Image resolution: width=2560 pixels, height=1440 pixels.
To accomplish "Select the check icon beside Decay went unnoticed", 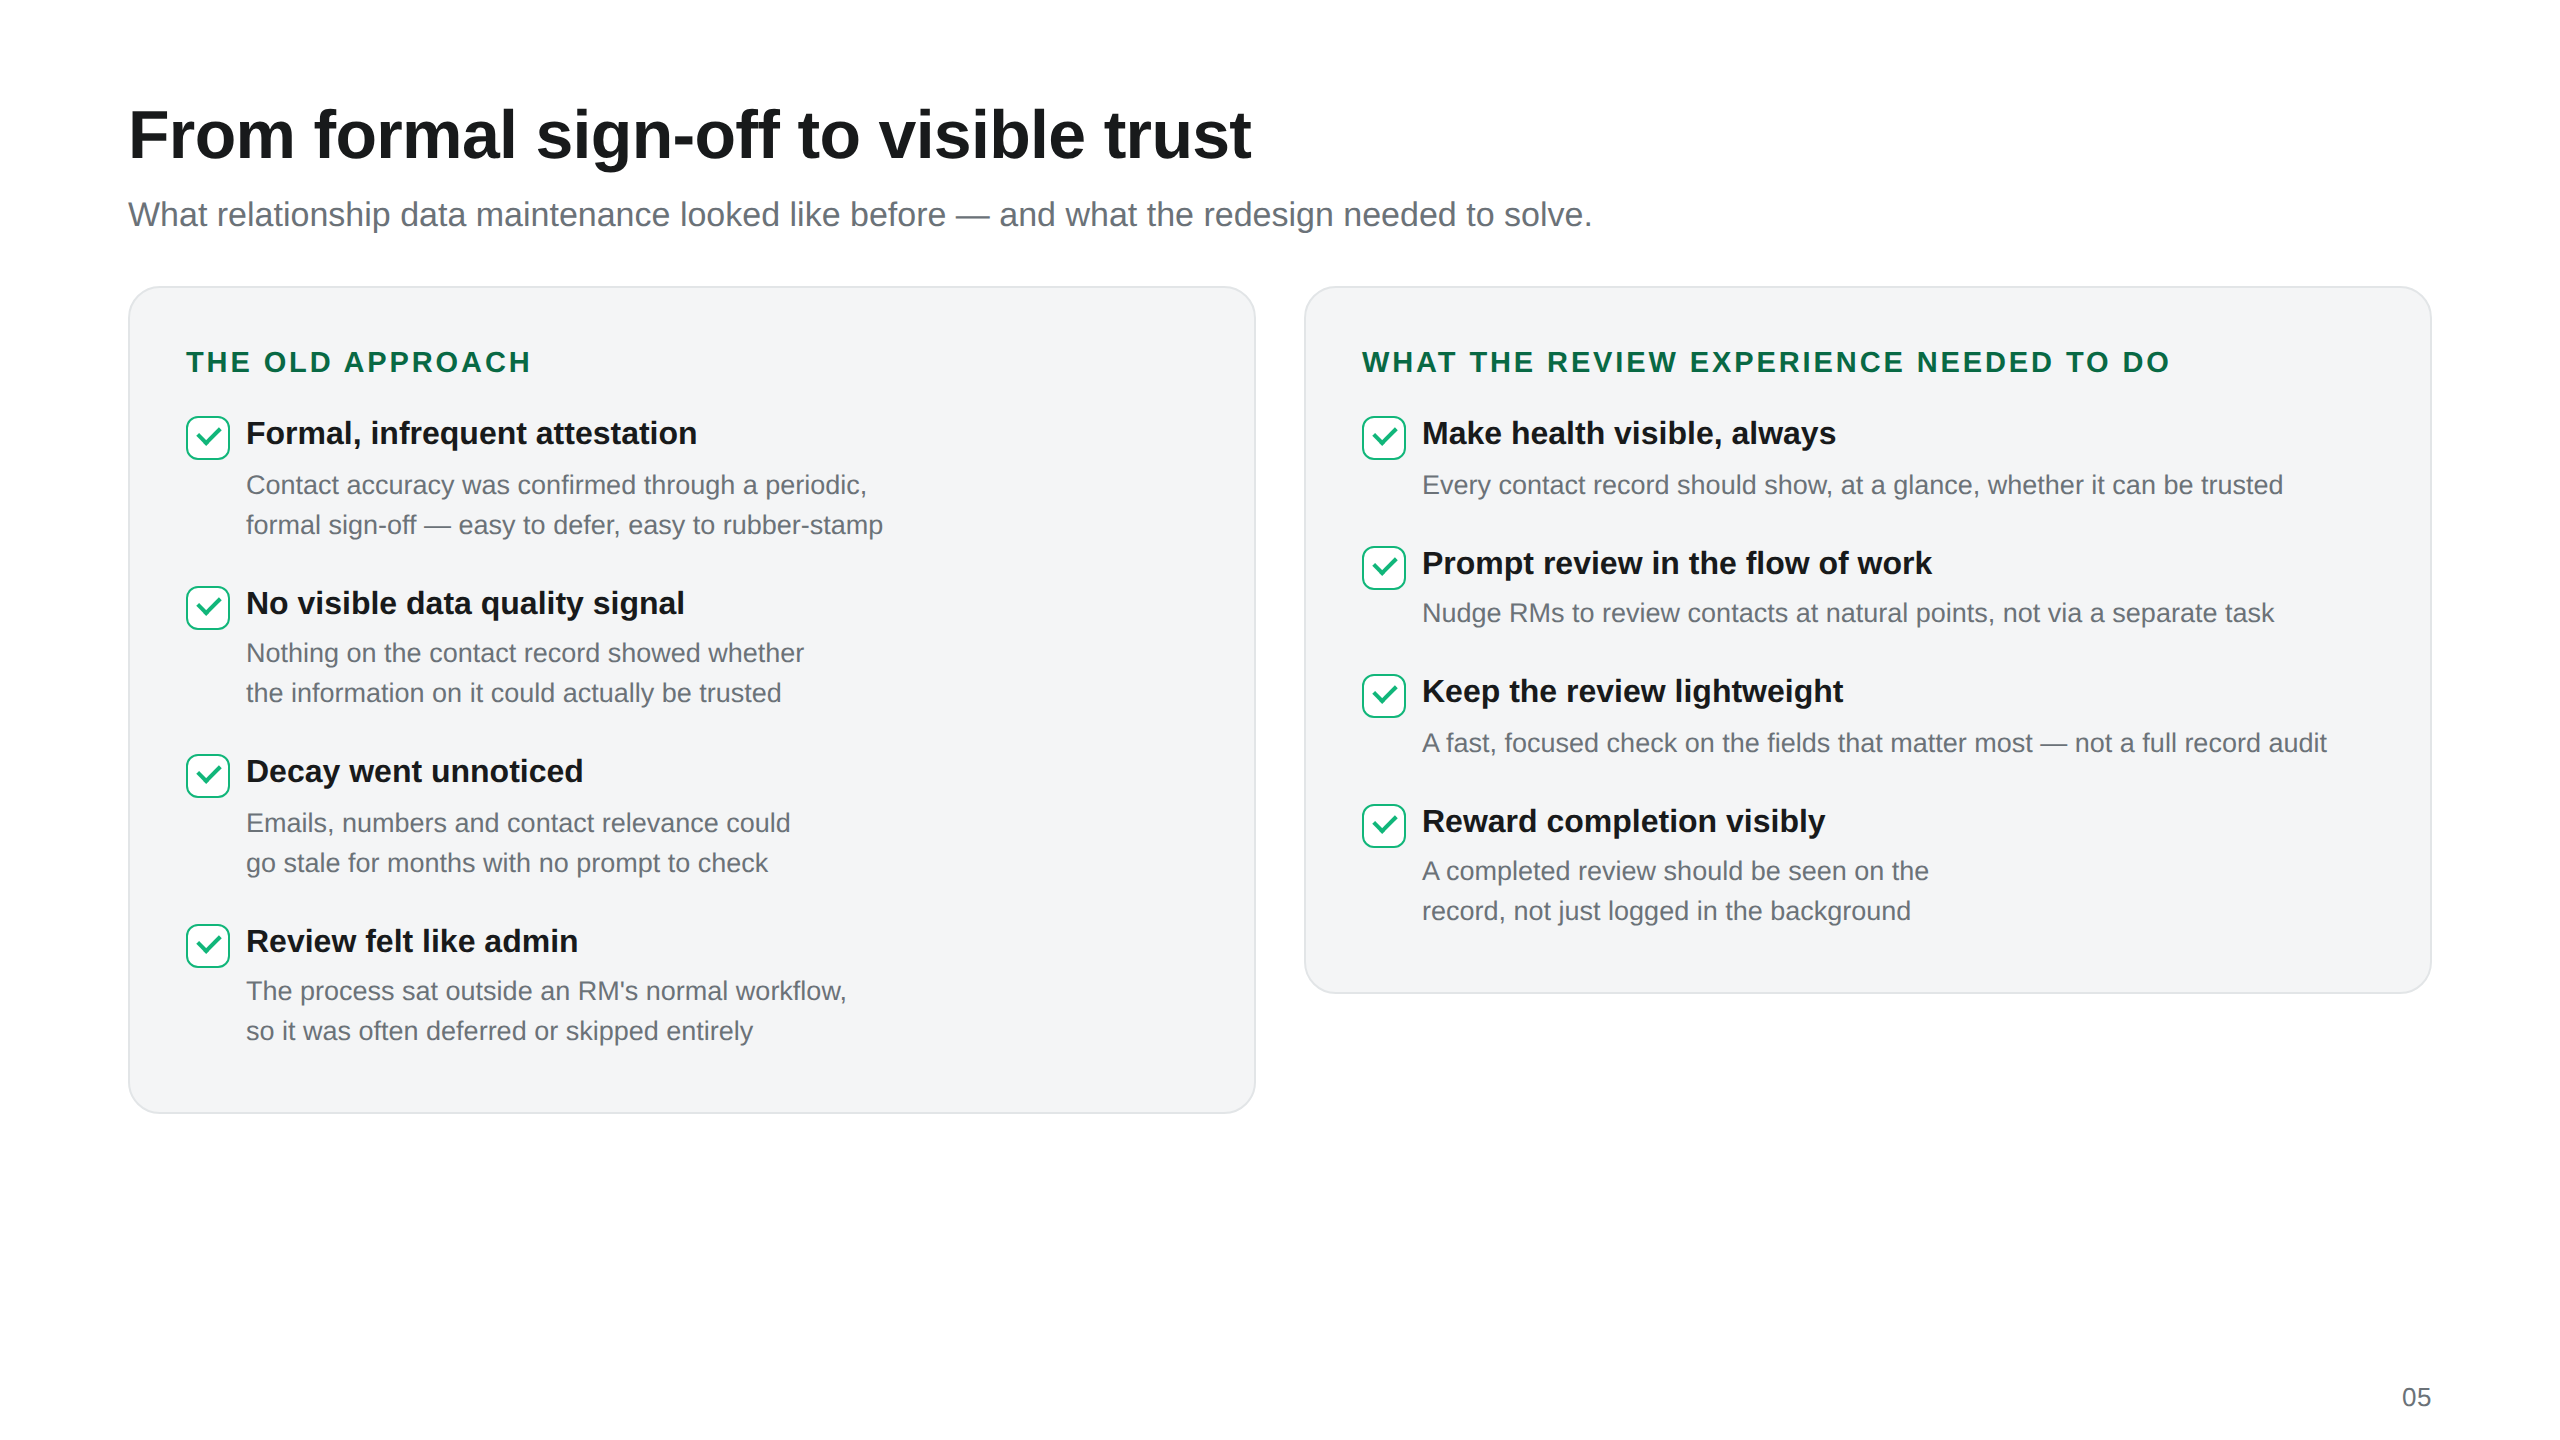I will [208, 776].
